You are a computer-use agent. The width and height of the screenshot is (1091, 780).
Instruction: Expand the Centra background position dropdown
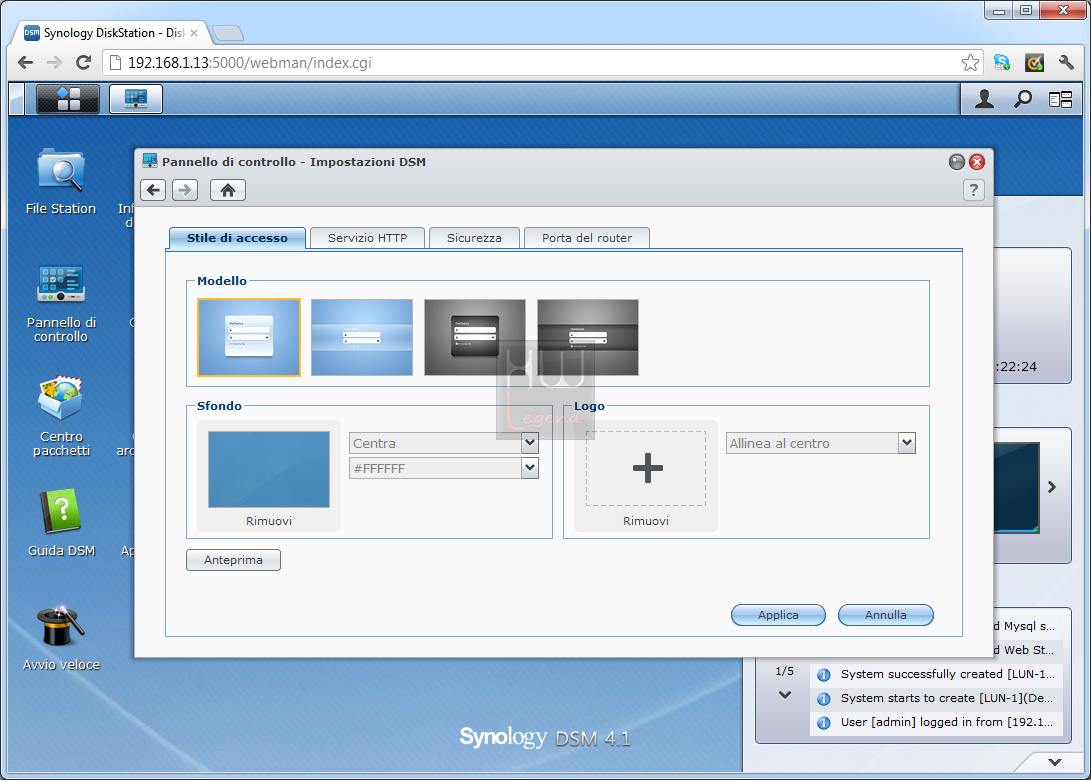click(530, 443)
